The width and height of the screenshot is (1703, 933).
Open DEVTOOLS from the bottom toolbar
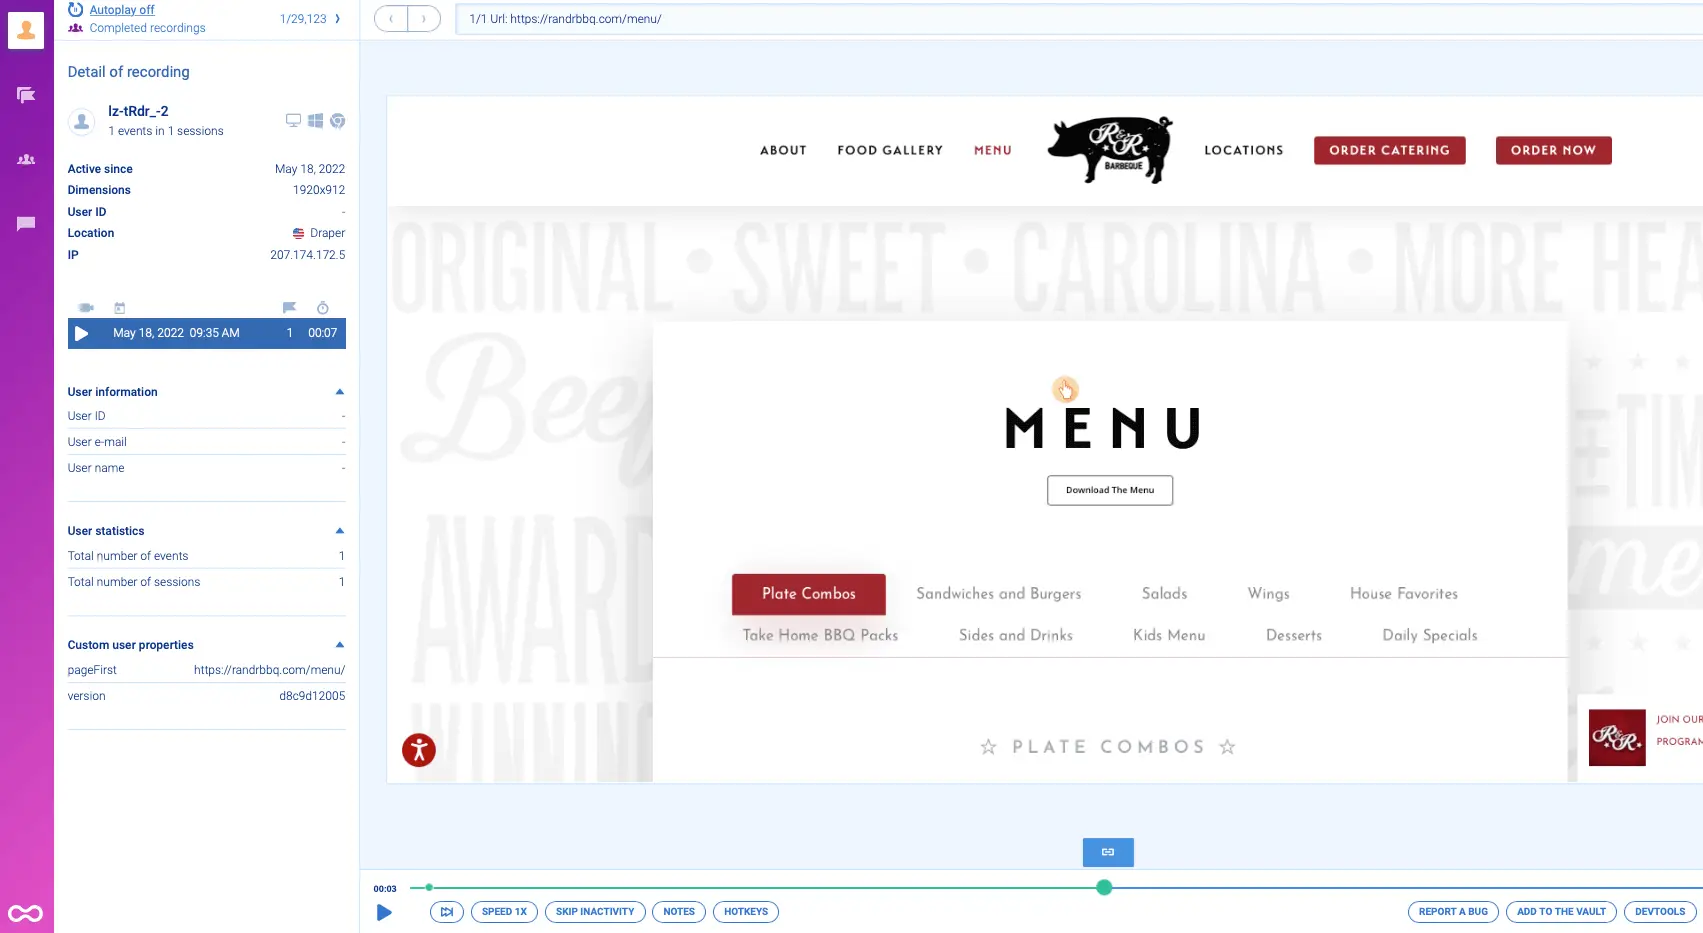pyautogui.click(x=1659, y=911)
